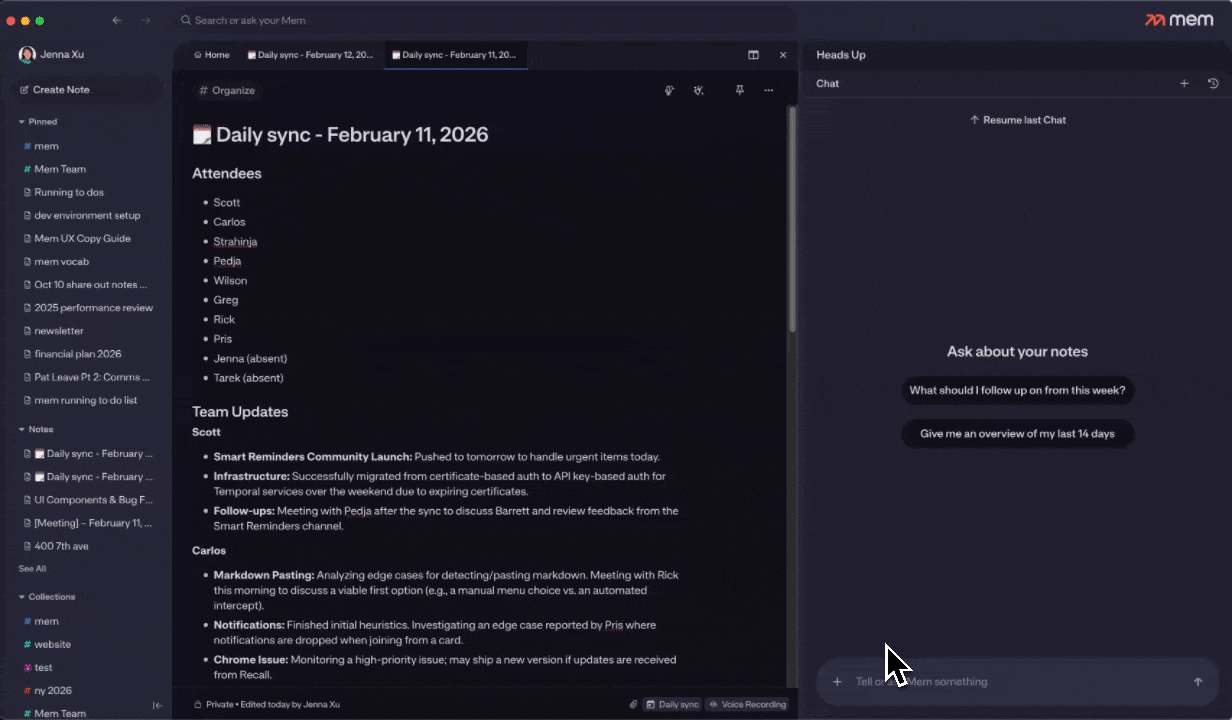The image size is (1232, 720).
Task: Click Jenna Xu profile avatar
Action: click(27, 55)
